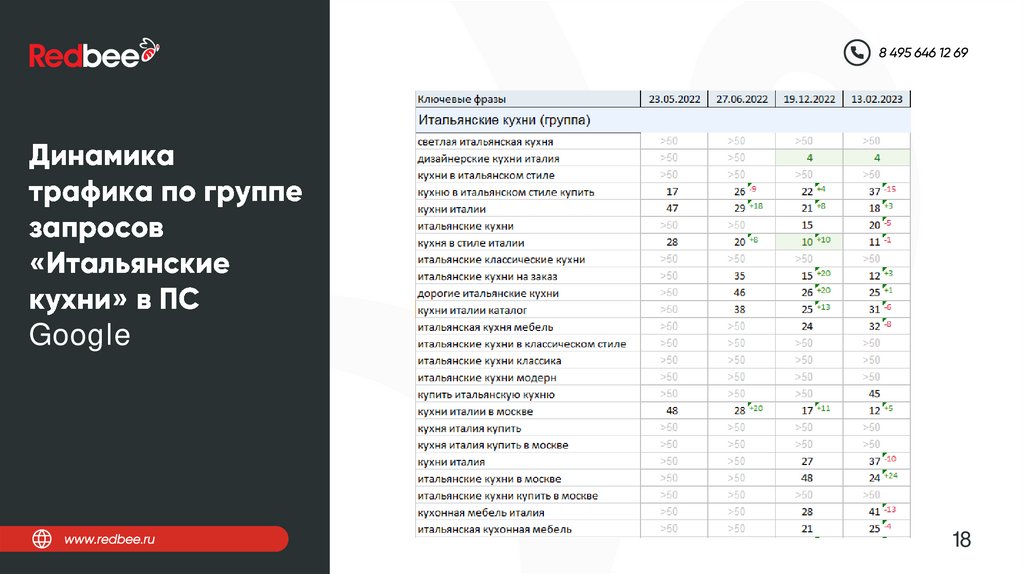The width and height of the screenshot is (1024, 574).
Task: Select row 'итальянские кухни на заказ'
Action: point(663,276)
